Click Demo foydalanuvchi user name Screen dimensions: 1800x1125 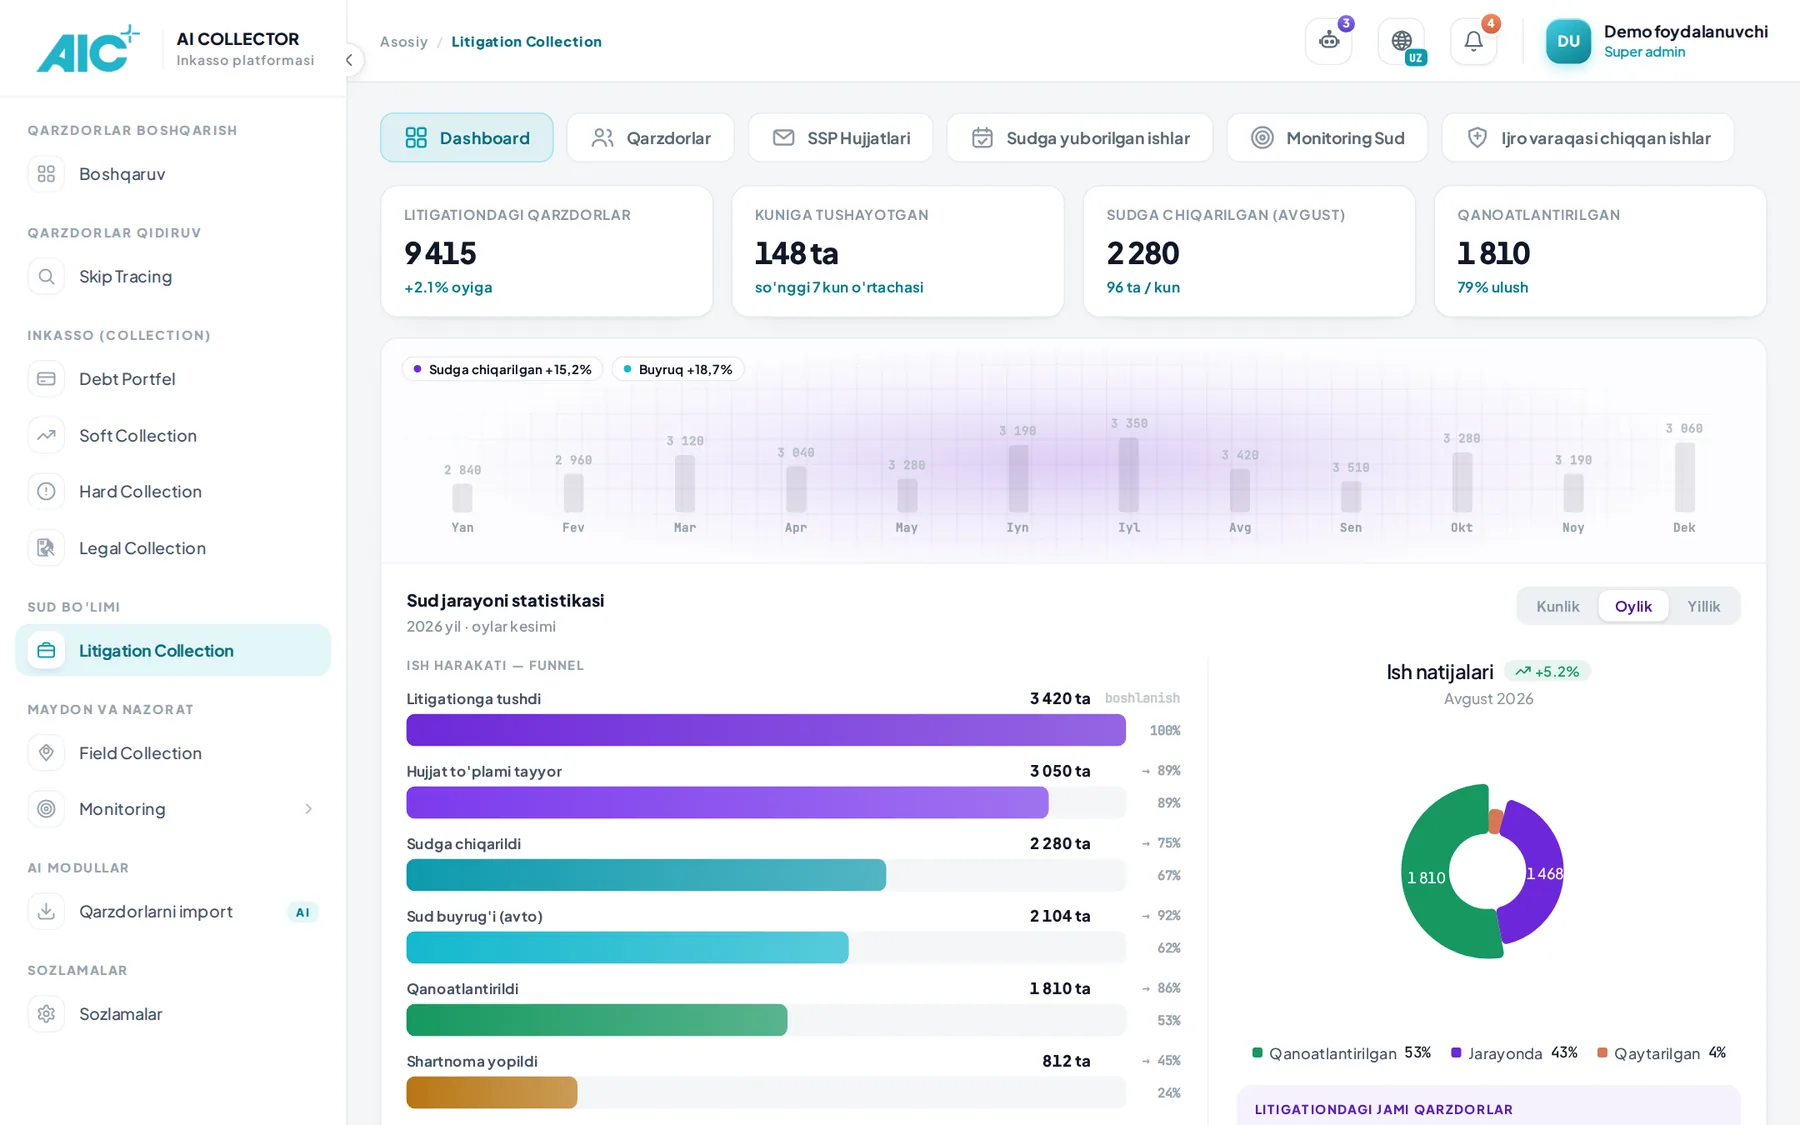tap(1685, 32)
